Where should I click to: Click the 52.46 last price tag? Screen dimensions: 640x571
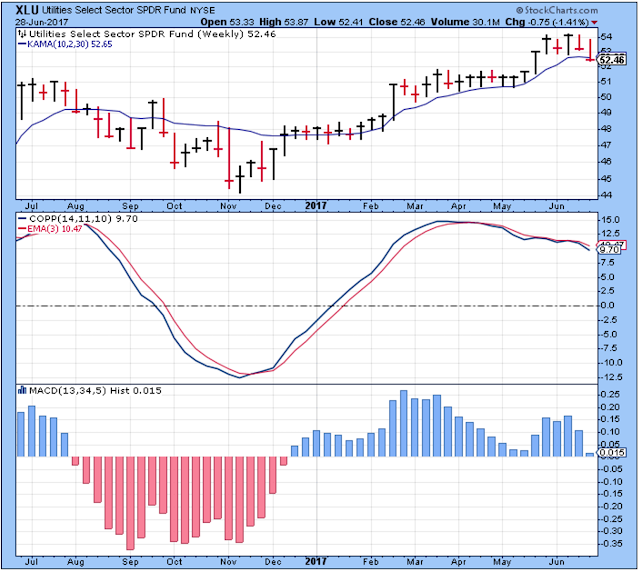(611, 60)
